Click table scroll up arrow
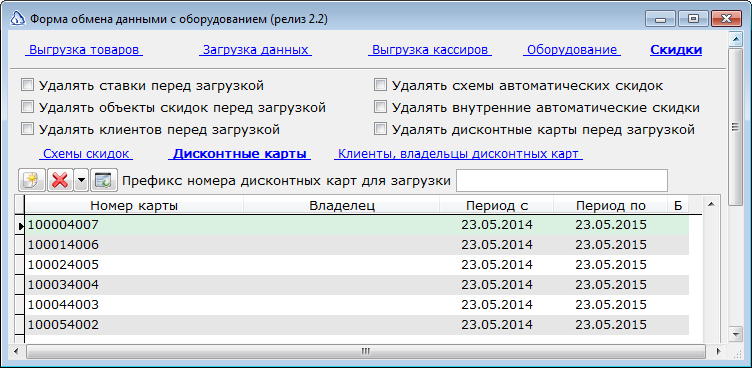 (711, 205)
